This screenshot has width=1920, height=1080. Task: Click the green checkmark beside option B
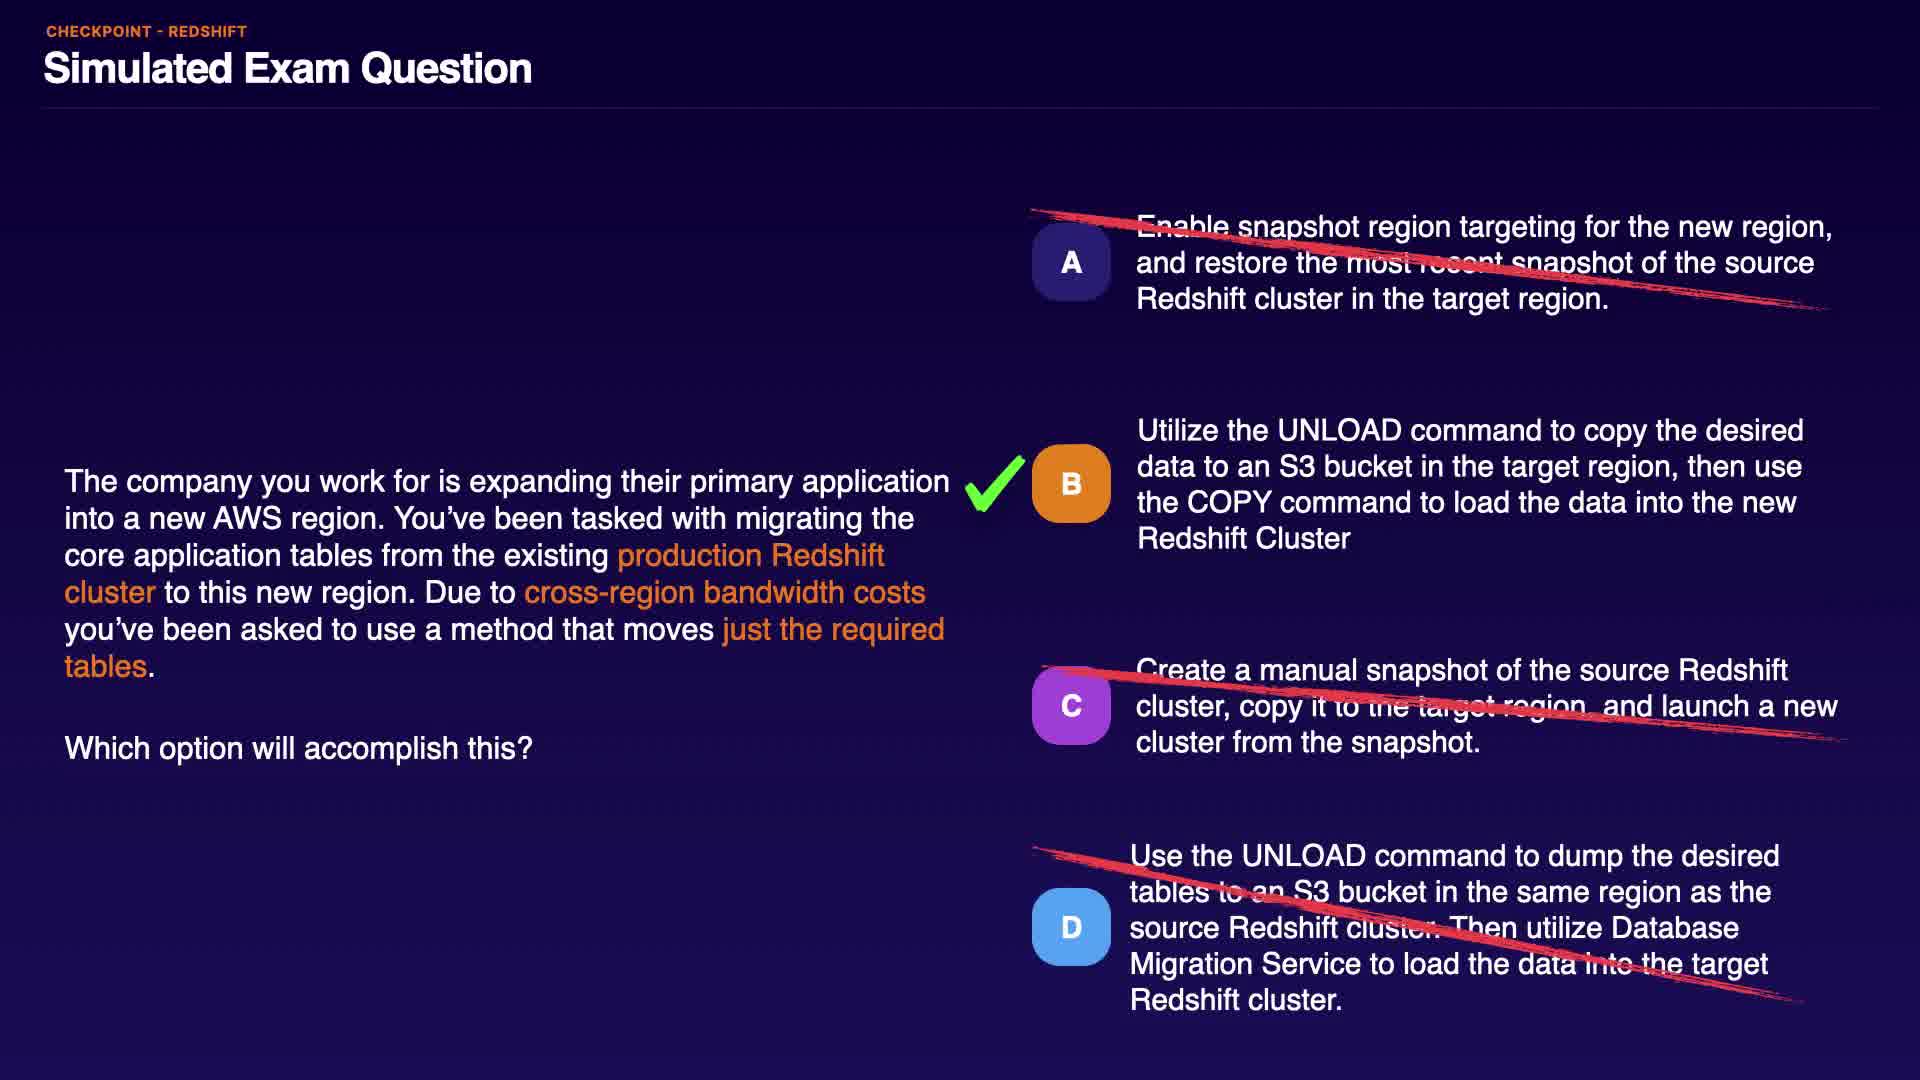point(994,484)
